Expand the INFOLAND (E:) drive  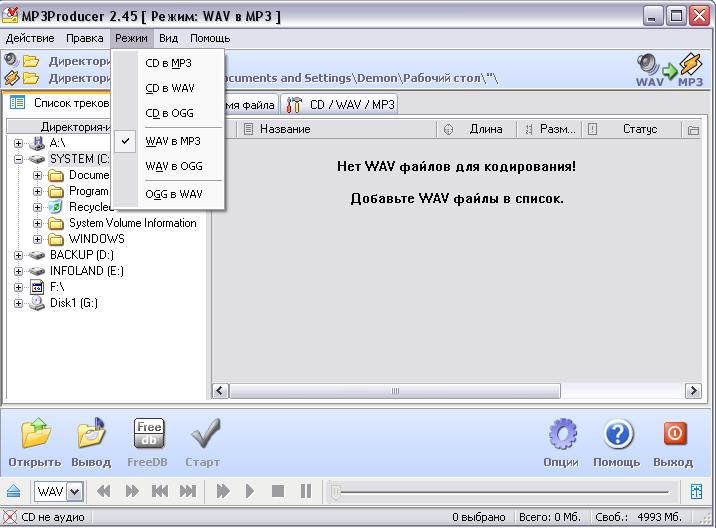[18, 271]
